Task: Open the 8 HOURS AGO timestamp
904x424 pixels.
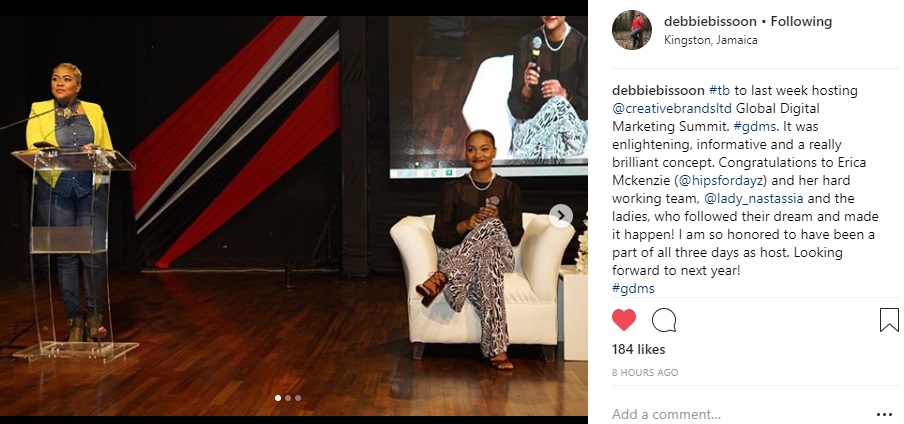Action: point(645,373)
